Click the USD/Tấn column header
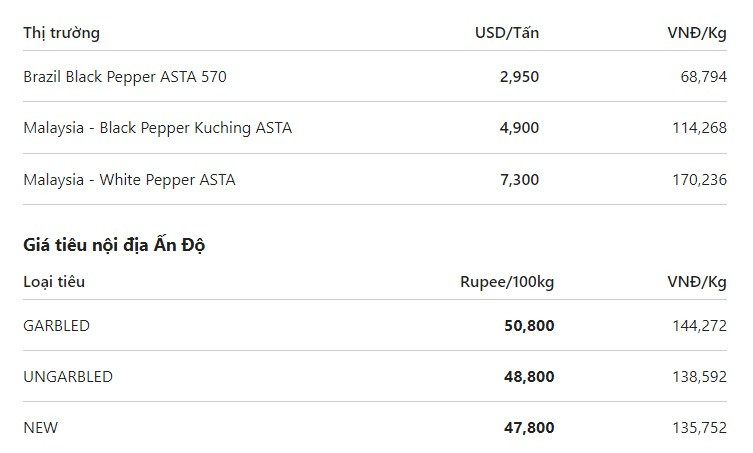 point(507,33)
